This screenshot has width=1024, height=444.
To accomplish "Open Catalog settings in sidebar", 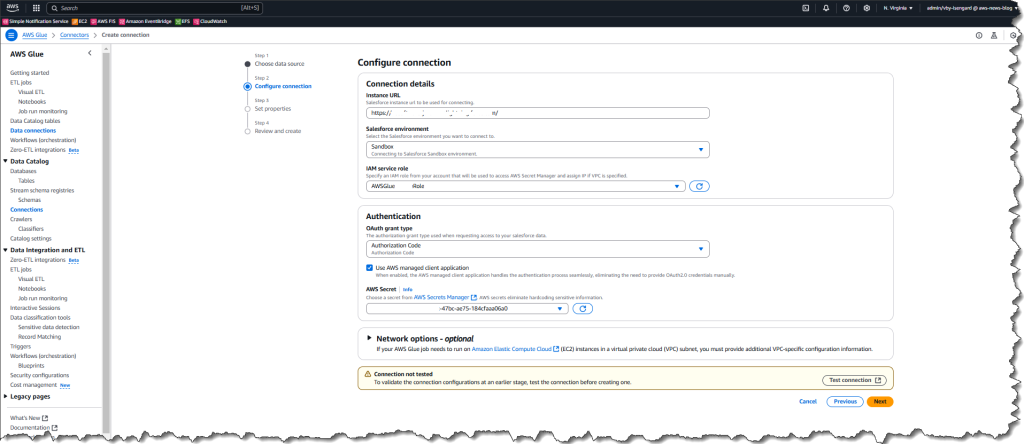I will coord(31,238).
